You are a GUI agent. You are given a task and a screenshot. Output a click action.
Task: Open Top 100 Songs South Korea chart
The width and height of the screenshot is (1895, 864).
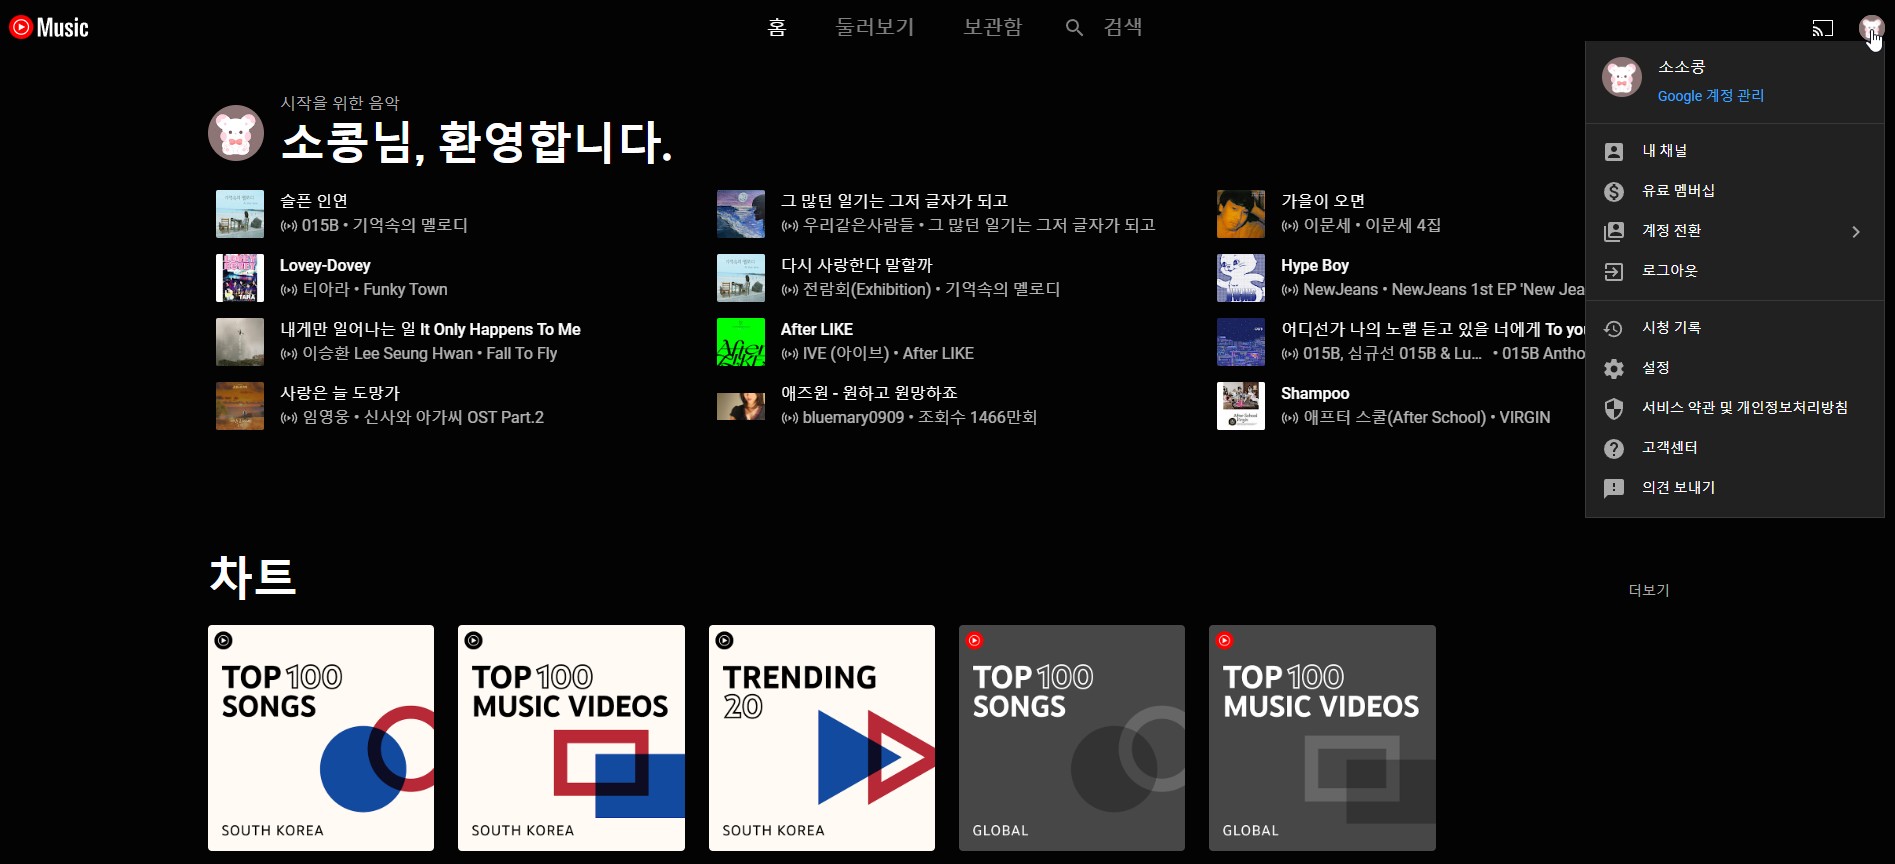(321, 738)
